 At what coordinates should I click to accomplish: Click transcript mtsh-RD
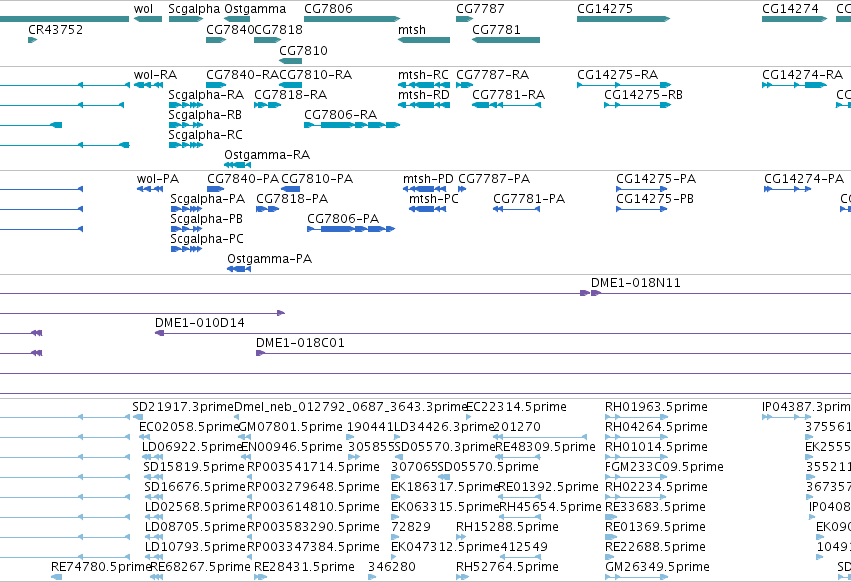coord(424,105)
